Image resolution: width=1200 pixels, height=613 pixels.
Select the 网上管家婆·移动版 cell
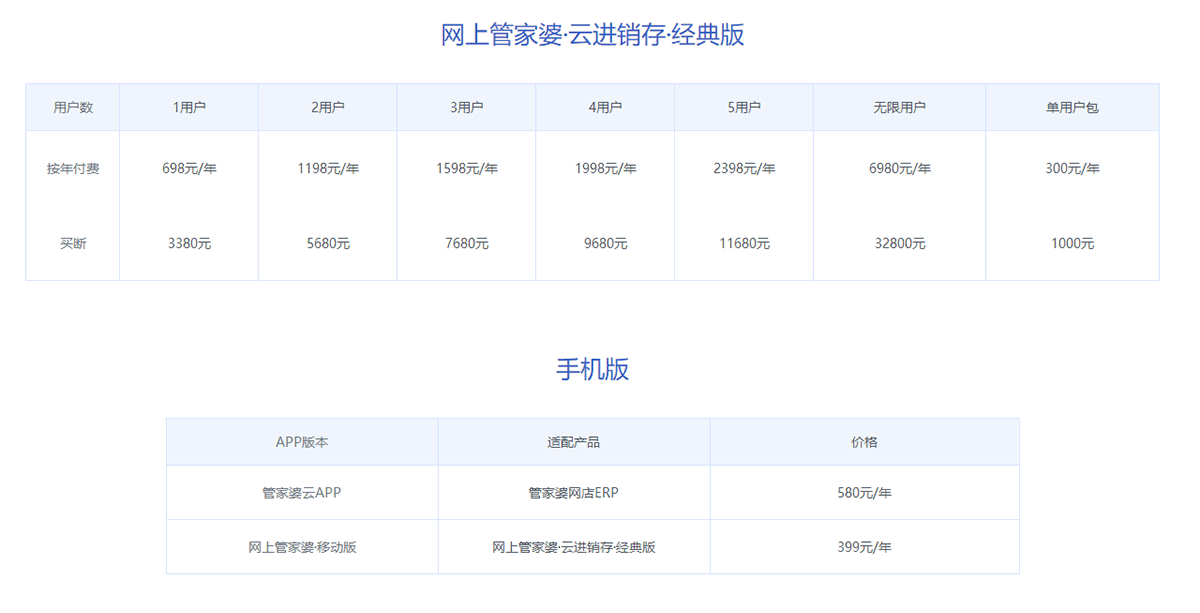(302, 547)
